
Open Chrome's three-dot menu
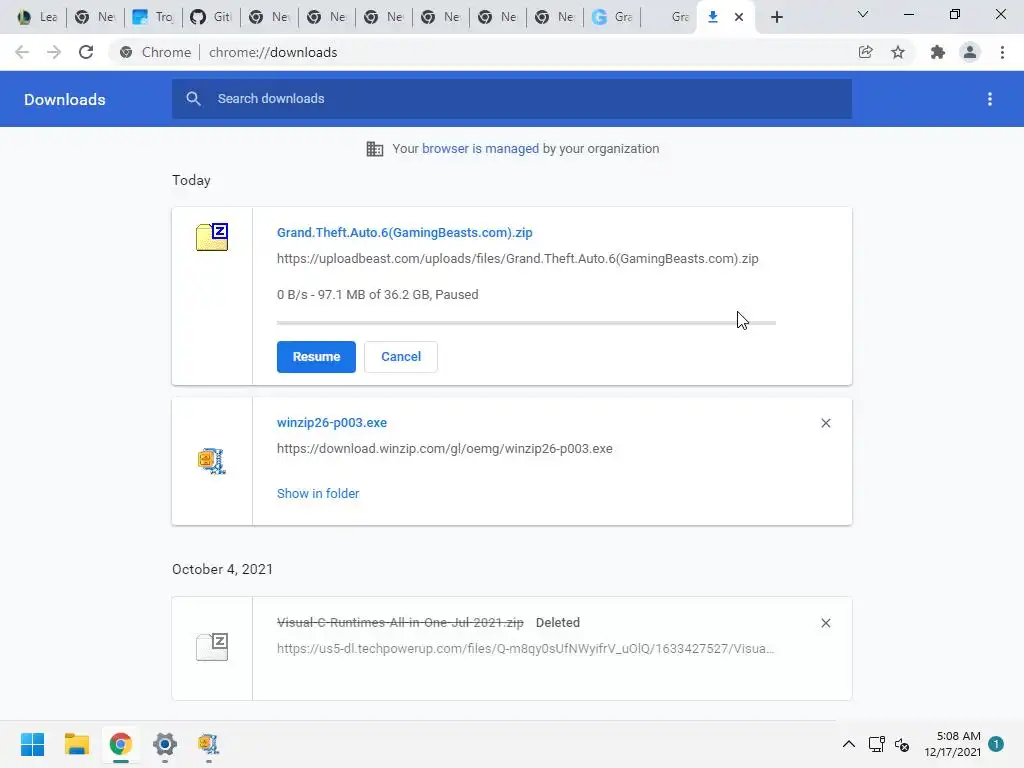point(1002,52)
